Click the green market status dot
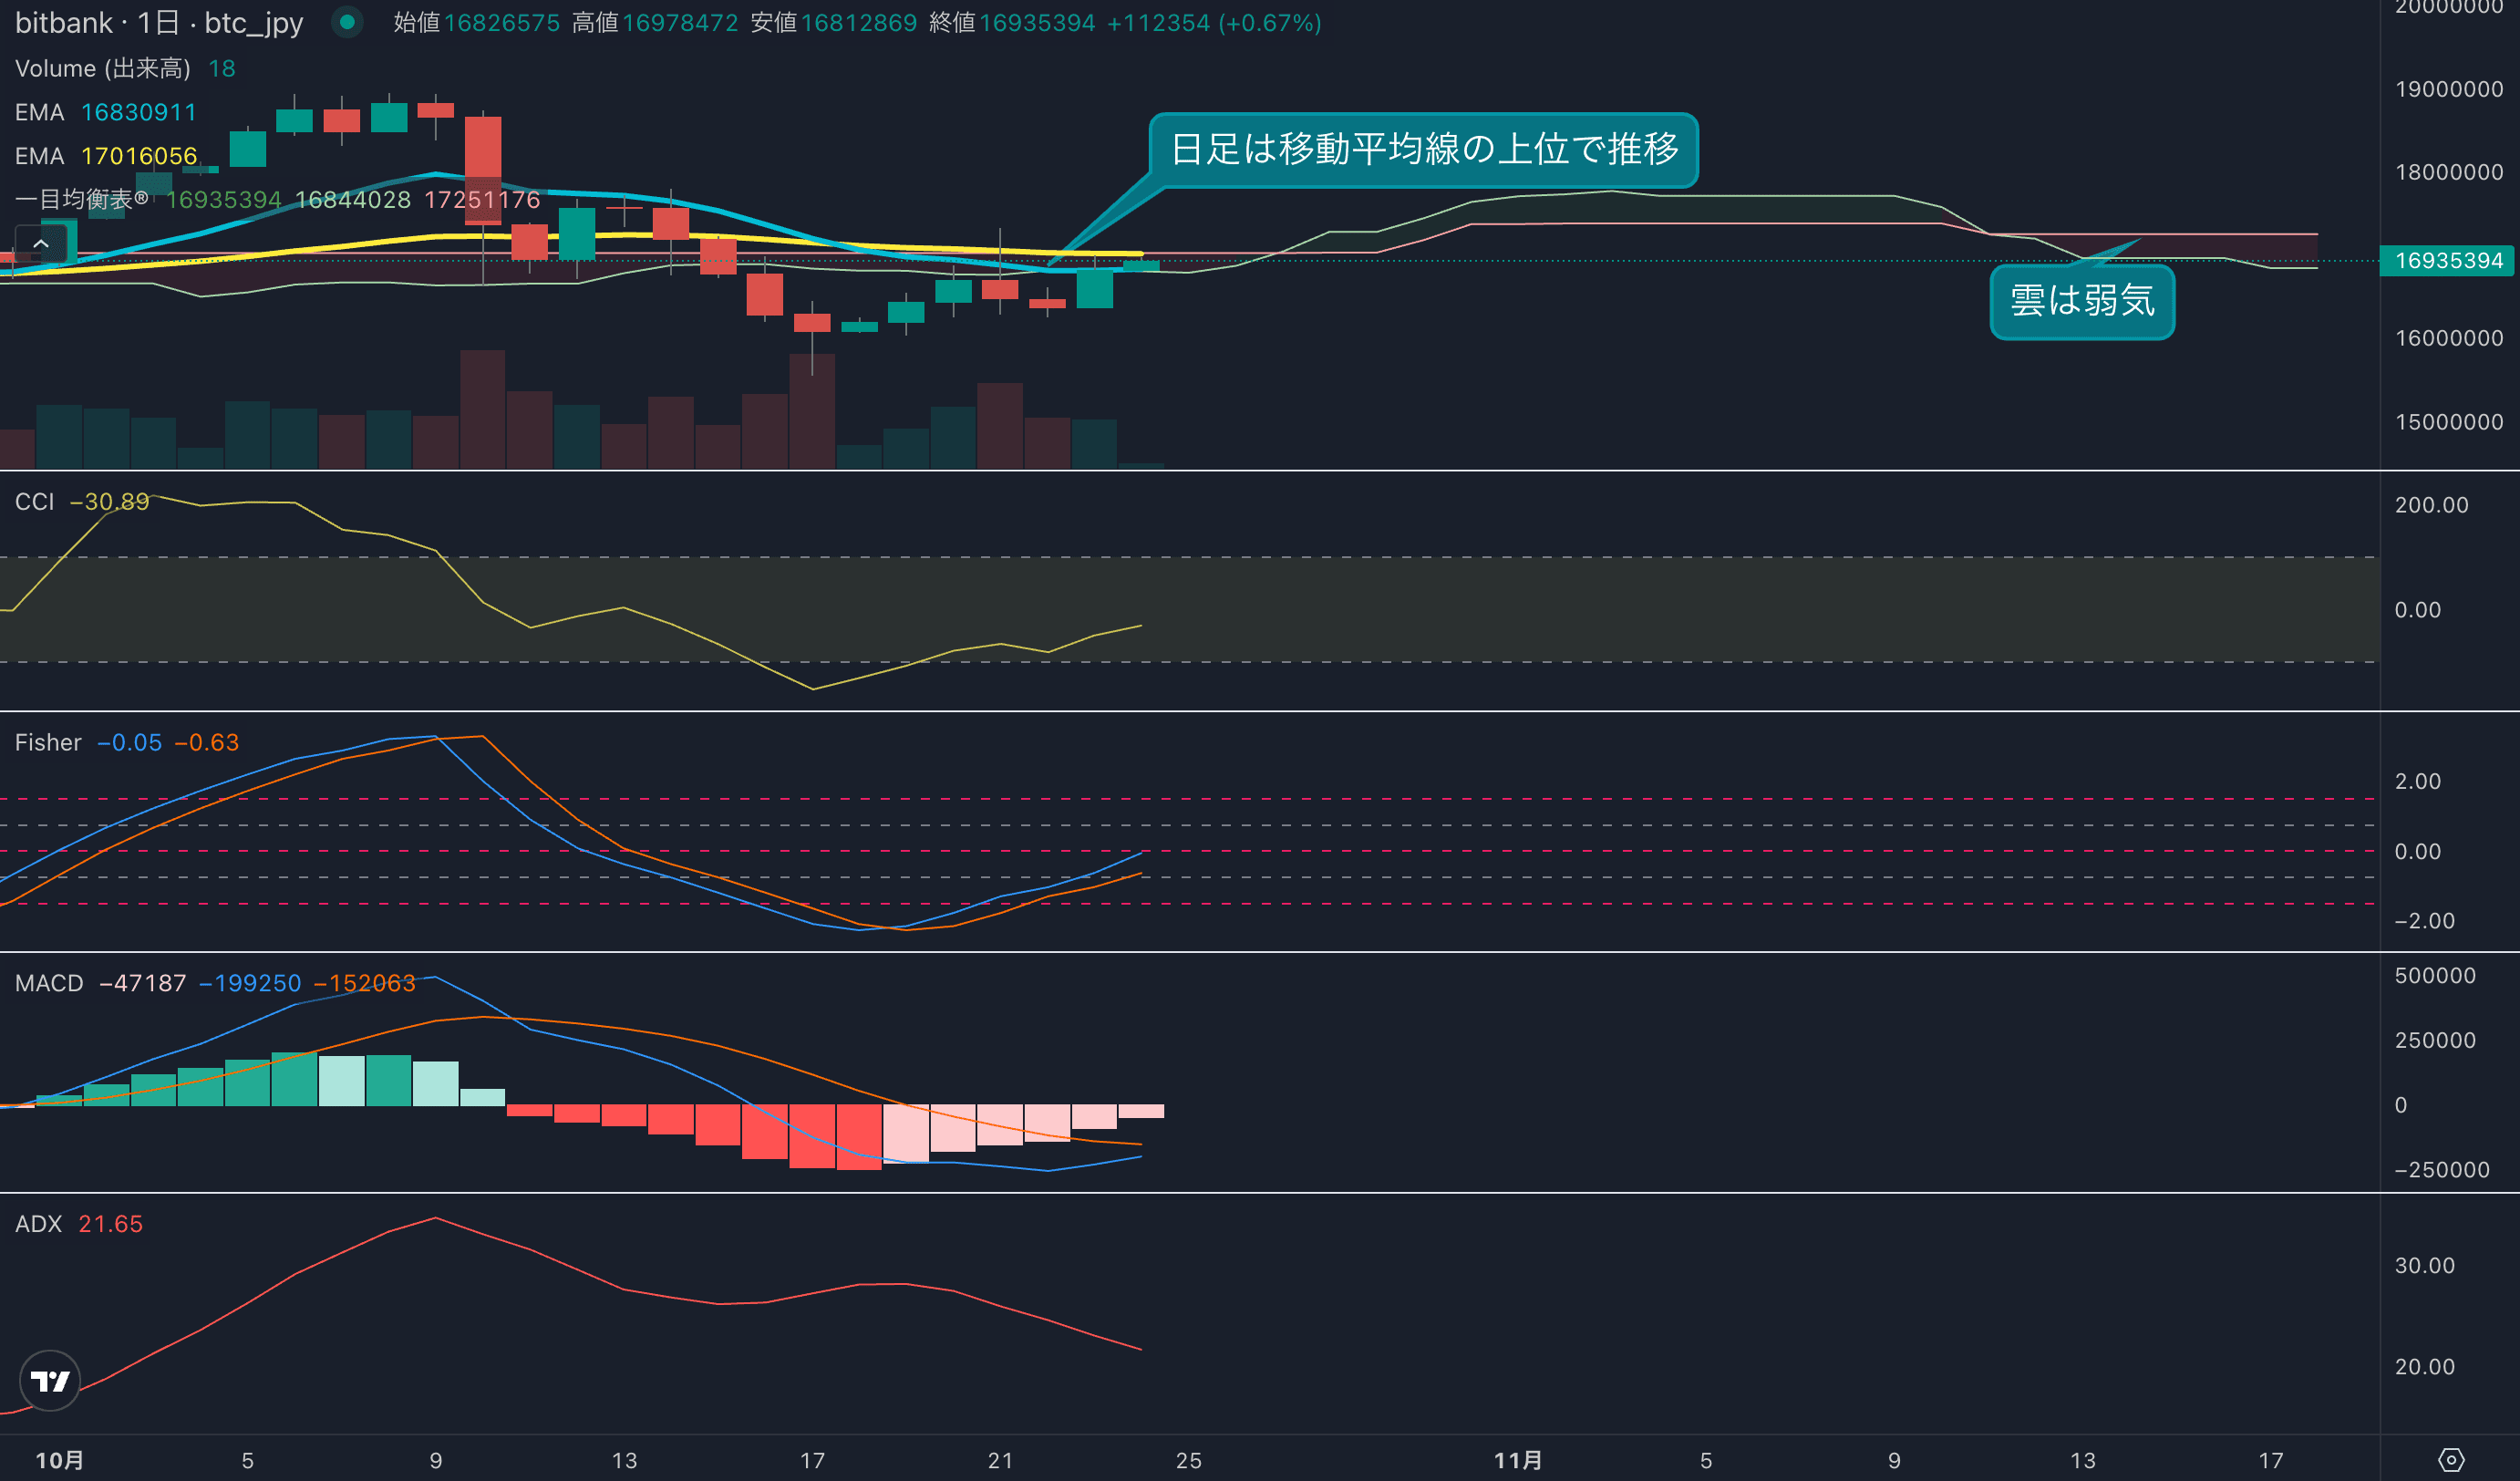Image resolution: width=2520 pixels, height=1481 pixels. 347,22
